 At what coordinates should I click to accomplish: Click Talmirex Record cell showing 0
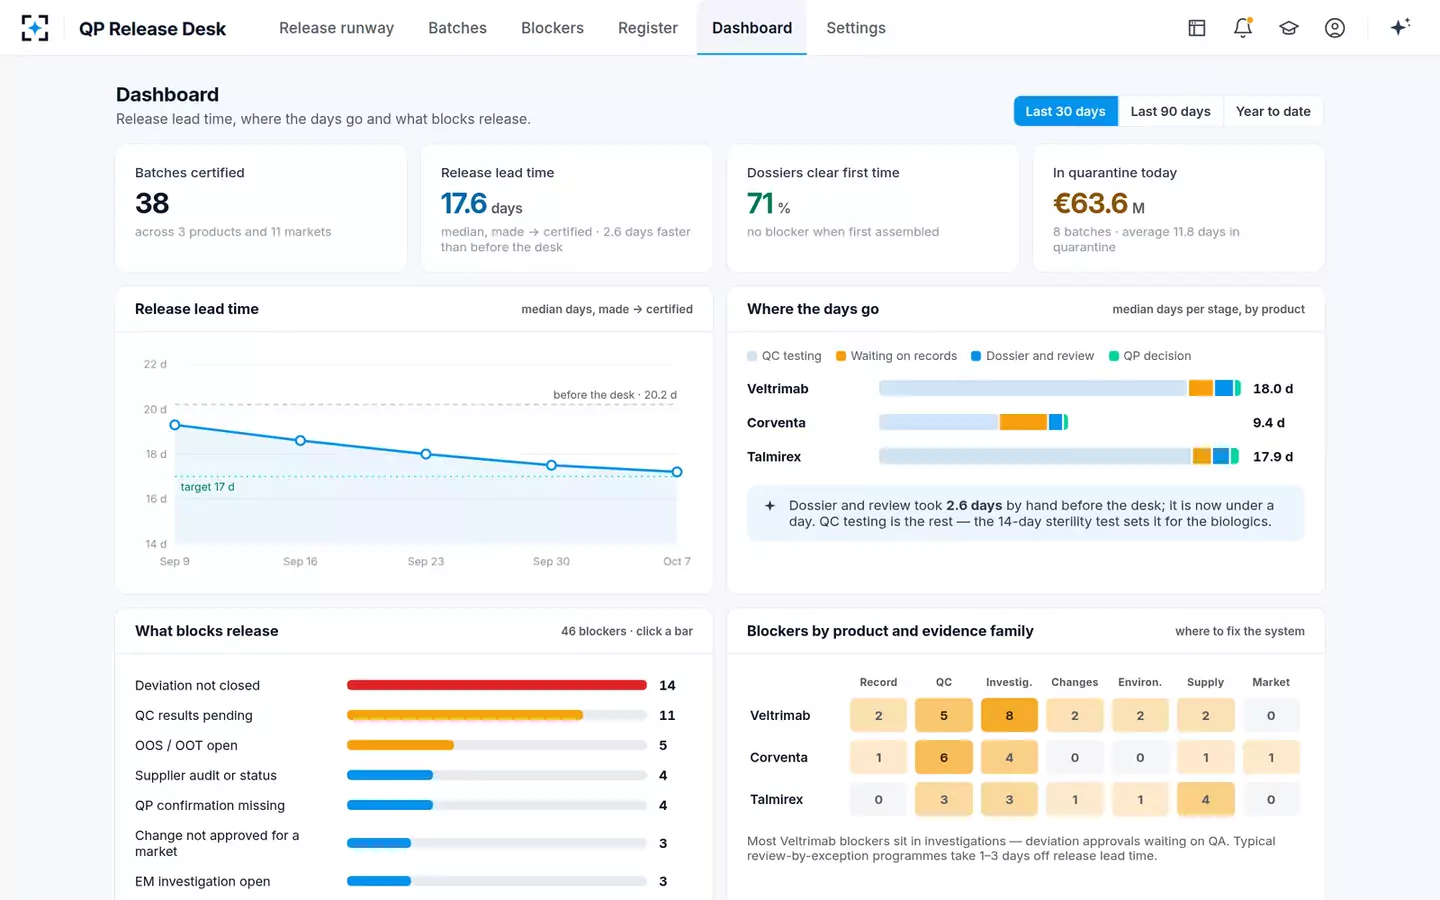pyautogui.click(x=879, y=800)
